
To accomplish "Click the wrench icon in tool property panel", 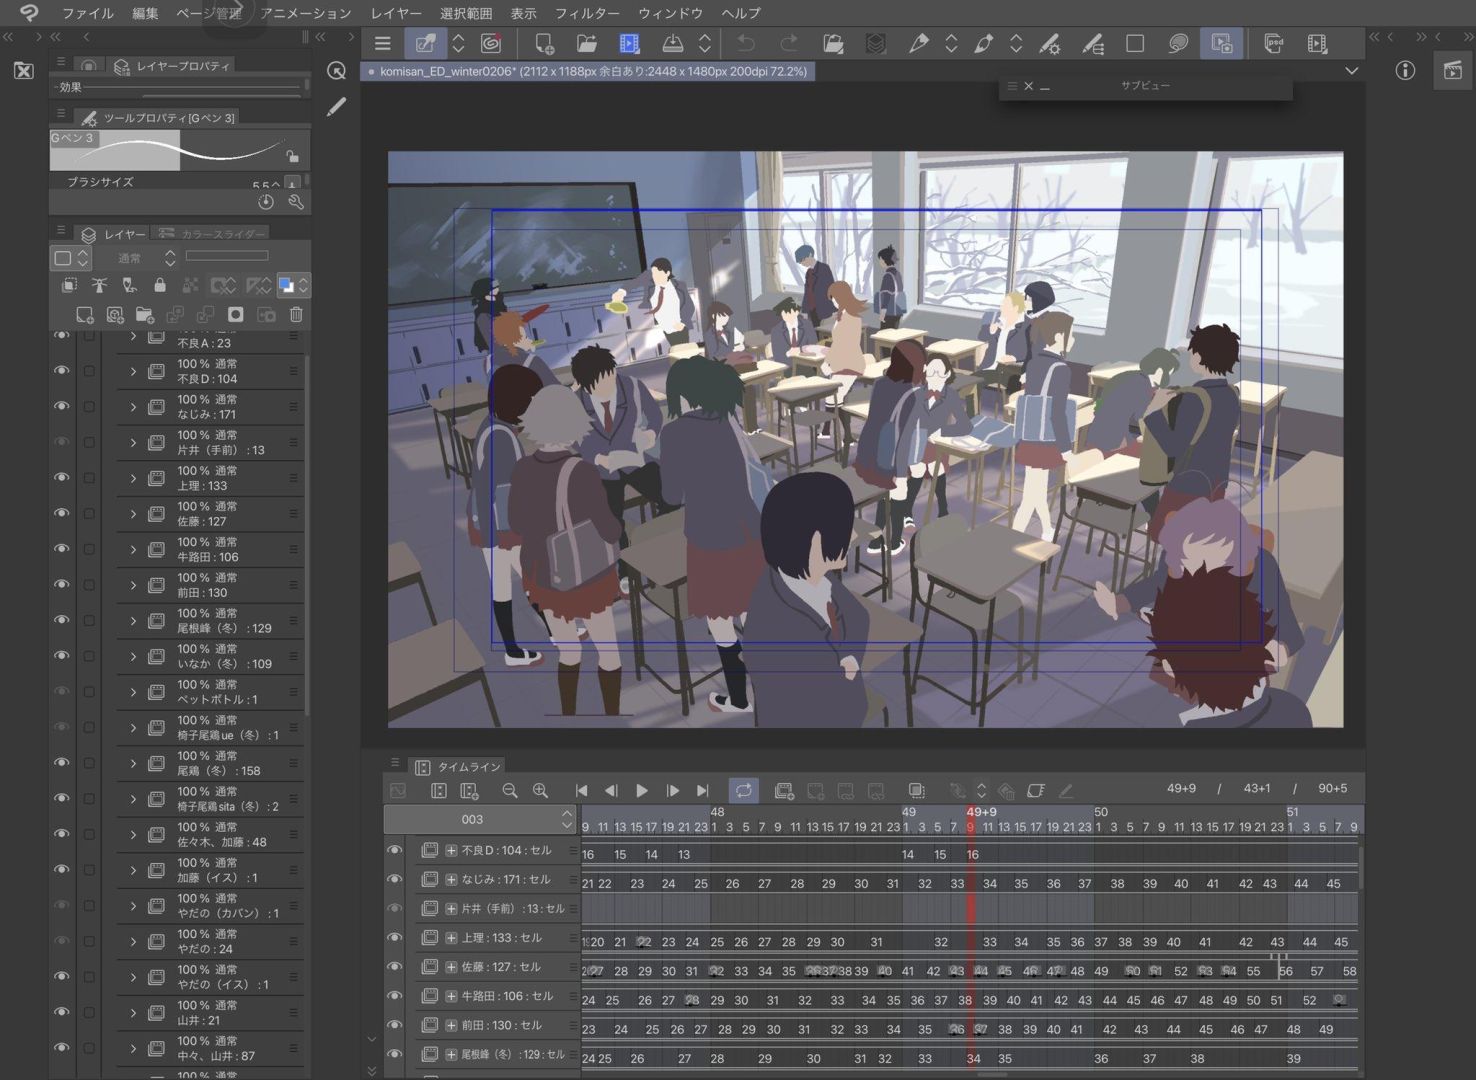I will click(x=296, y=202).
